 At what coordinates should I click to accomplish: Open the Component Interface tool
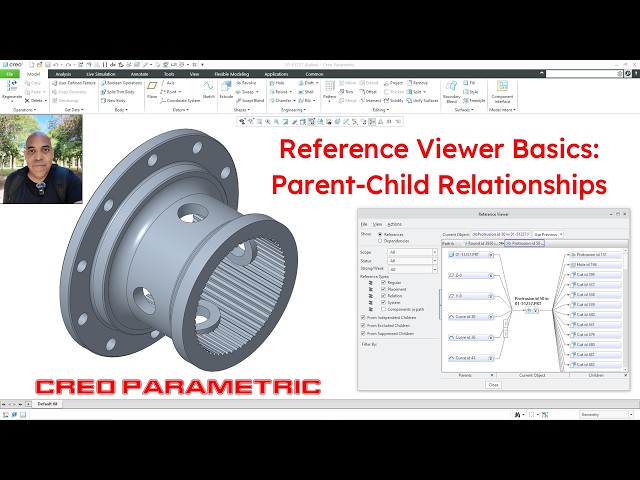point(502,91)
